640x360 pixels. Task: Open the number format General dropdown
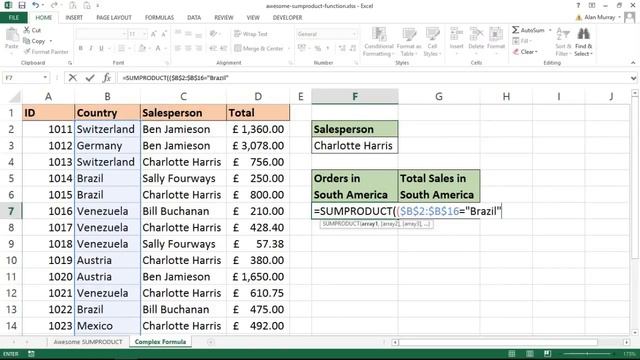point(354,34)
